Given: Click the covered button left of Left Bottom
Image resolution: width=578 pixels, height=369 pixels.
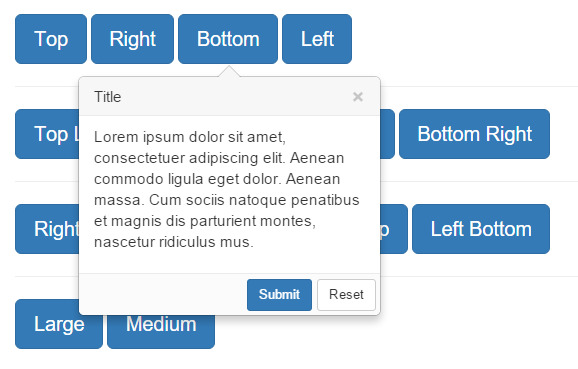Looking at the screenshot, I should pyautogui.click(x=394, y=229).
